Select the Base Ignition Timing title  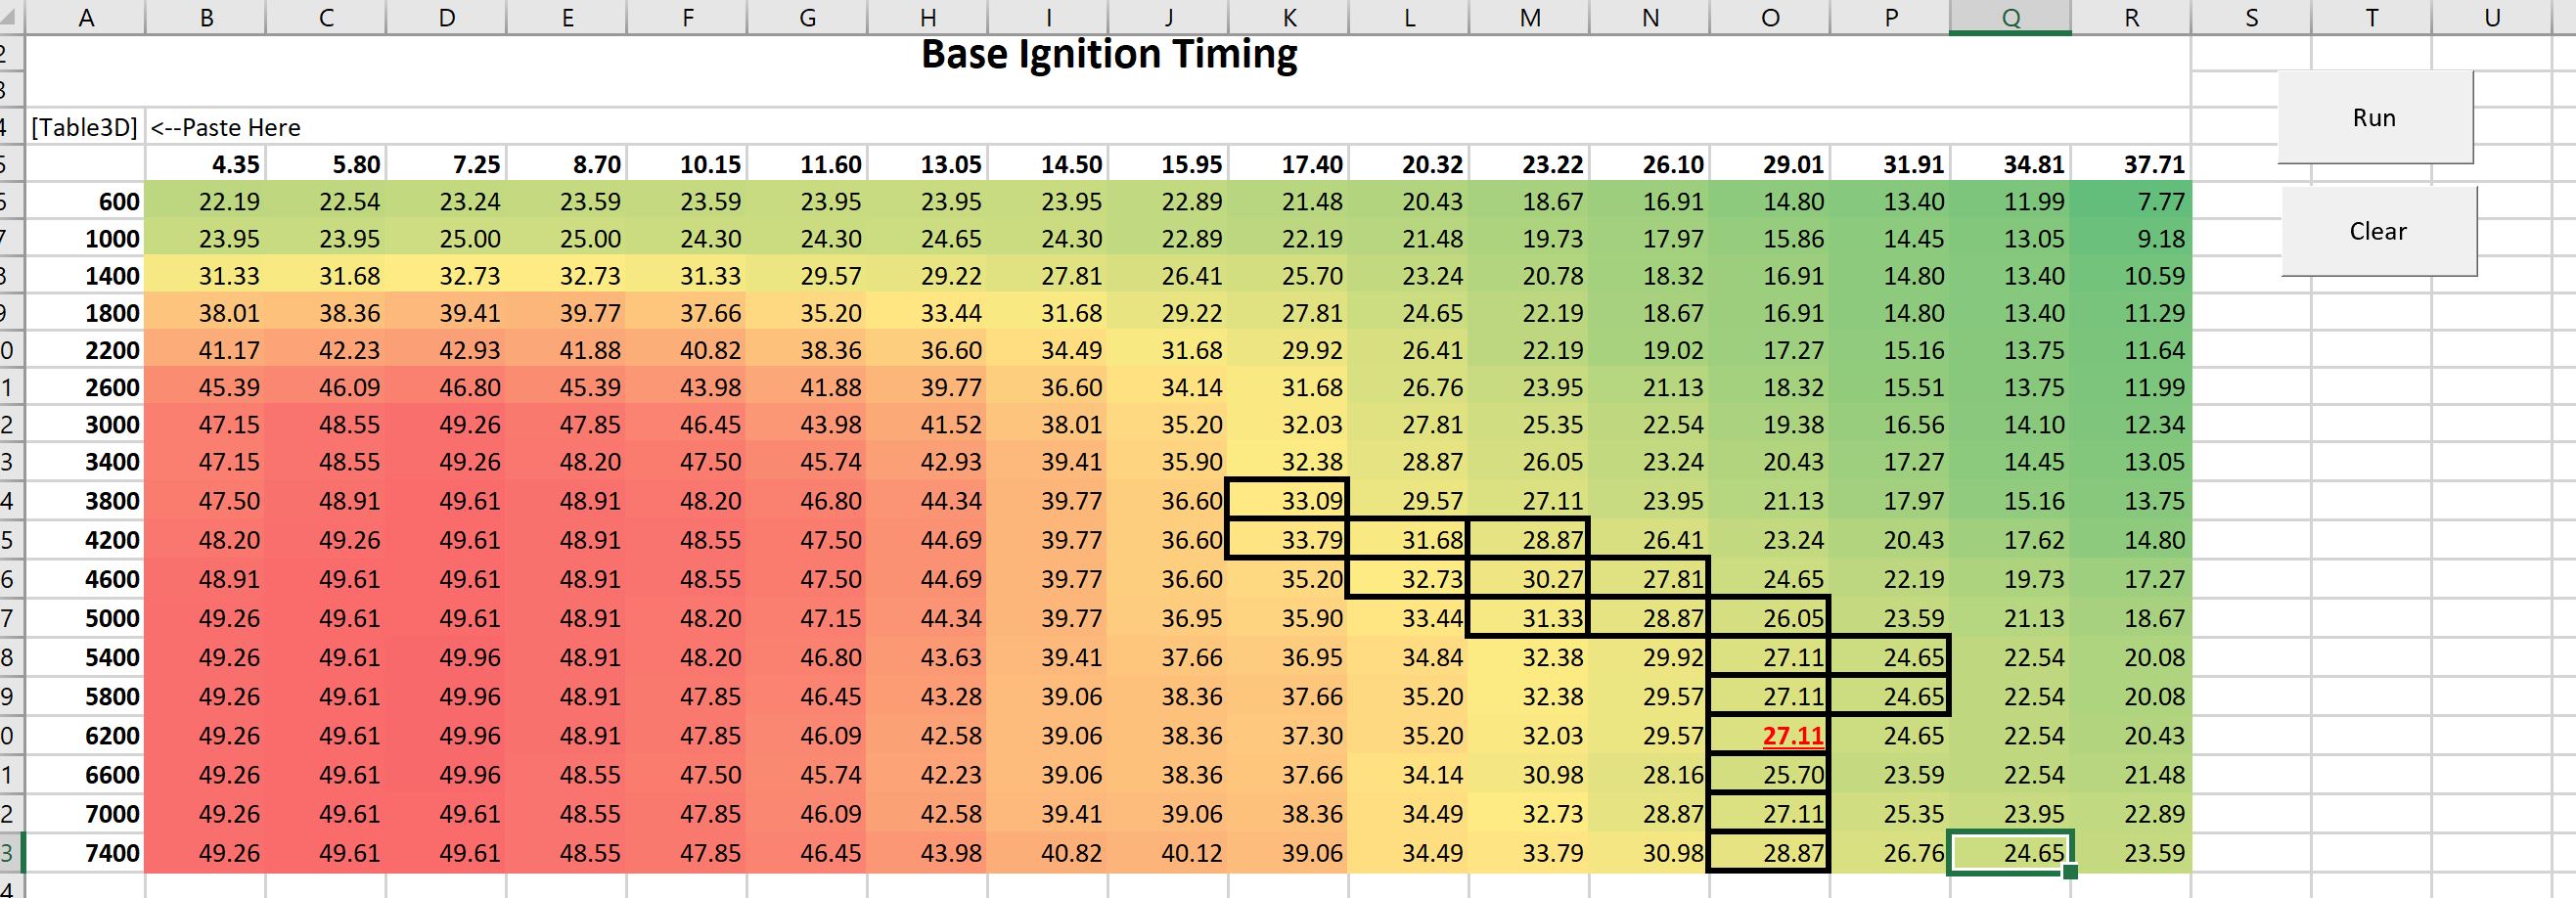click(x=1108, y=55)
